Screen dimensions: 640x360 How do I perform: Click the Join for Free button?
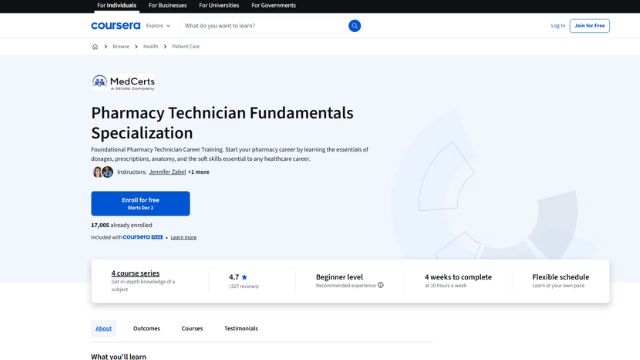point(589,26)
